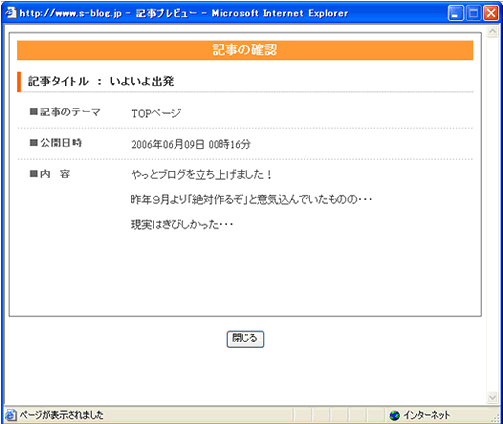The image size is (503, 424).
Task: Click the IE page icon in title bar
Action: [10, 13]
